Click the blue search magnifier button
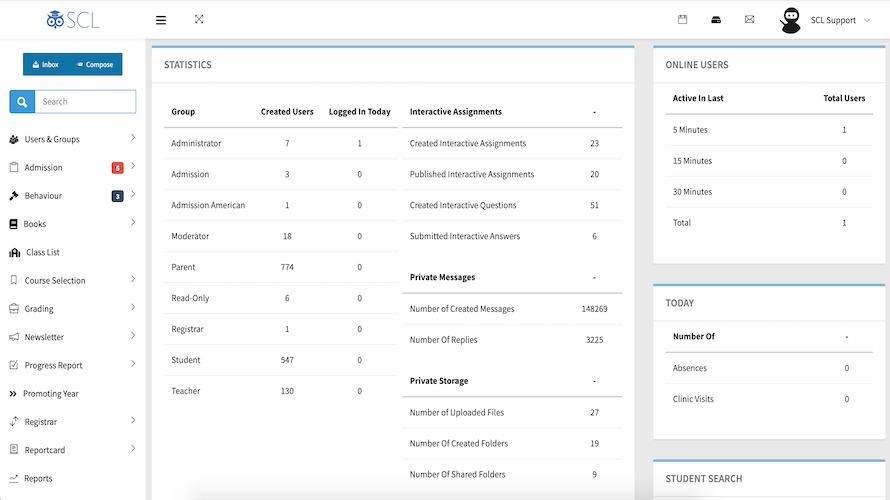This screenshot has width=890, height=500. tap(22, 101)
